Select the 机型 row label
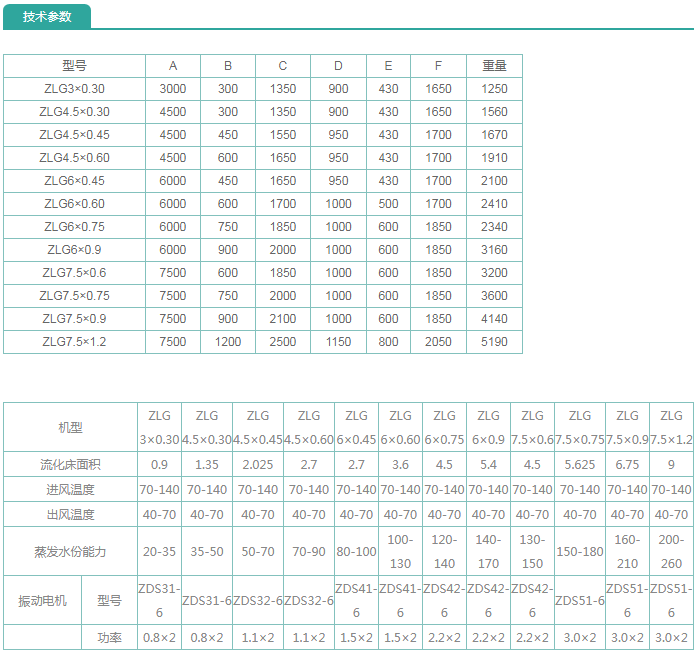Viewport: 697px width, 655px height. coord(70,428)
